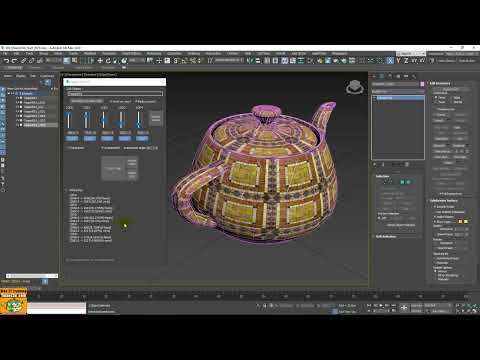Activate the Select and Move tool

pos(100,61)
